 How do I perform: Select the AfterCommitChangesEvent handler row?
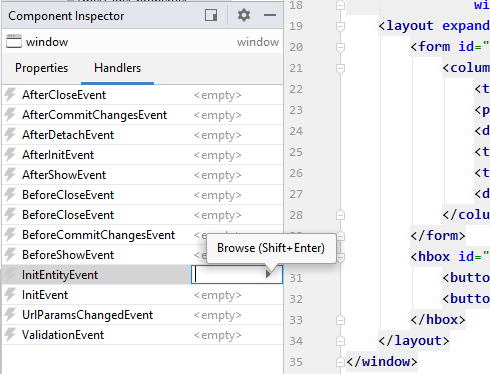click(x=142, y=115)
